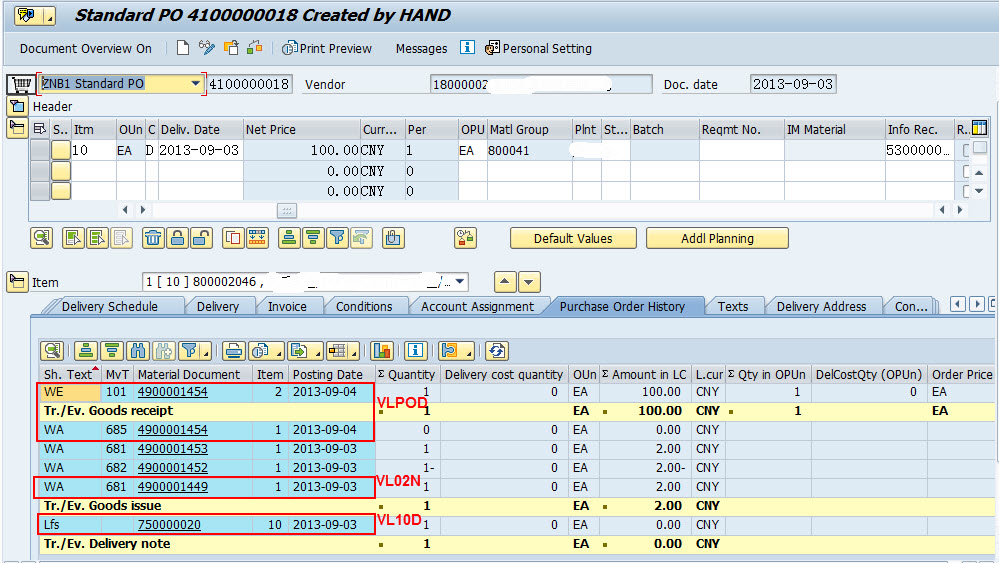Viewport: 999px width, 563px height.
Task: Sort purchase order history ascending
Action: 85,351
